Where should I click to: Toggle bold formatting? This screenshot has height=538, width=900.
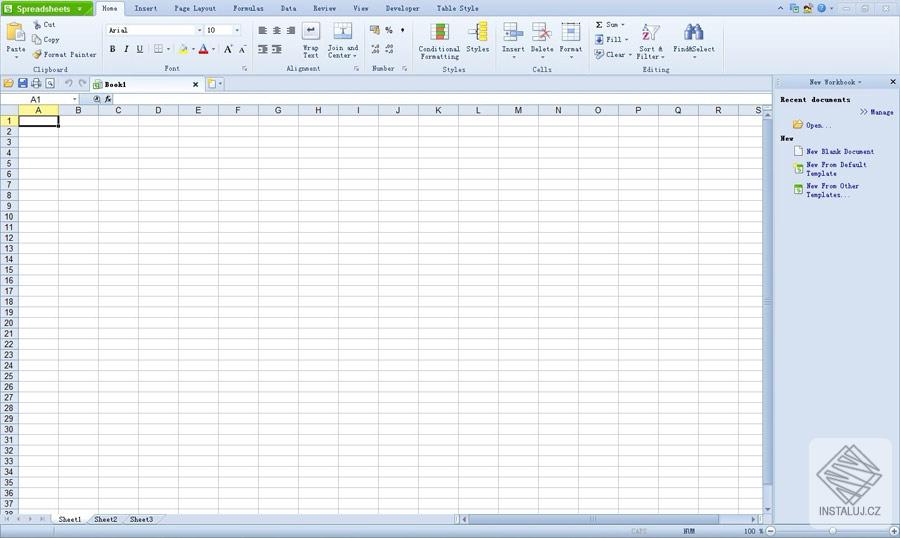click(x=112, y=49)
